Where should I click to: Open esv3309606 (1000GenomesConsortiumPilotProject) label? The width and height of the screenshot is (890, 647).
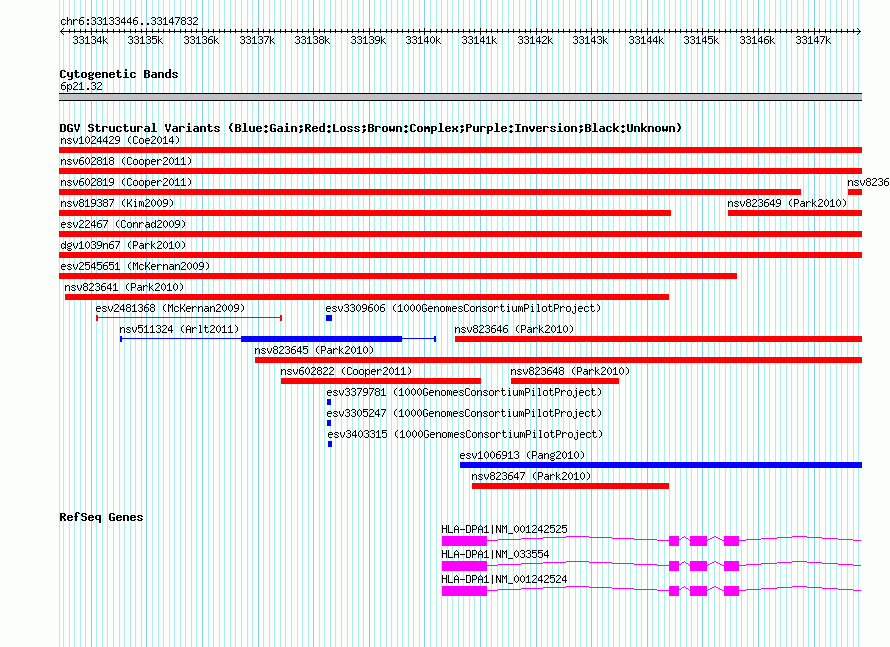click(x=463, y=308)
